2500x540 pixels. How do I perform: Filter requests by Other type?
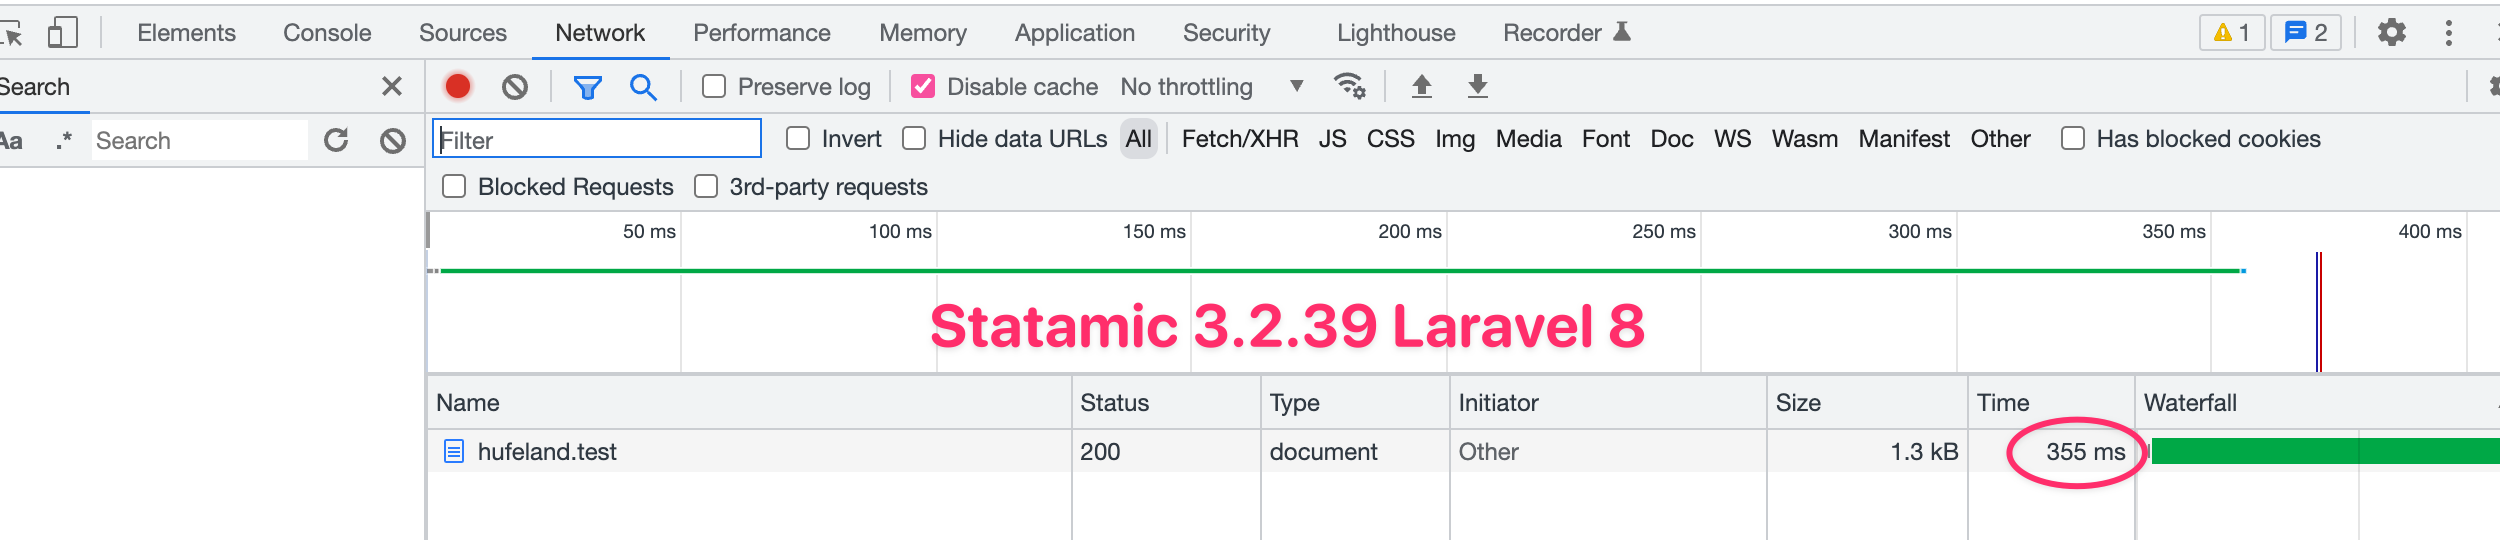(x=2000, y=139)
